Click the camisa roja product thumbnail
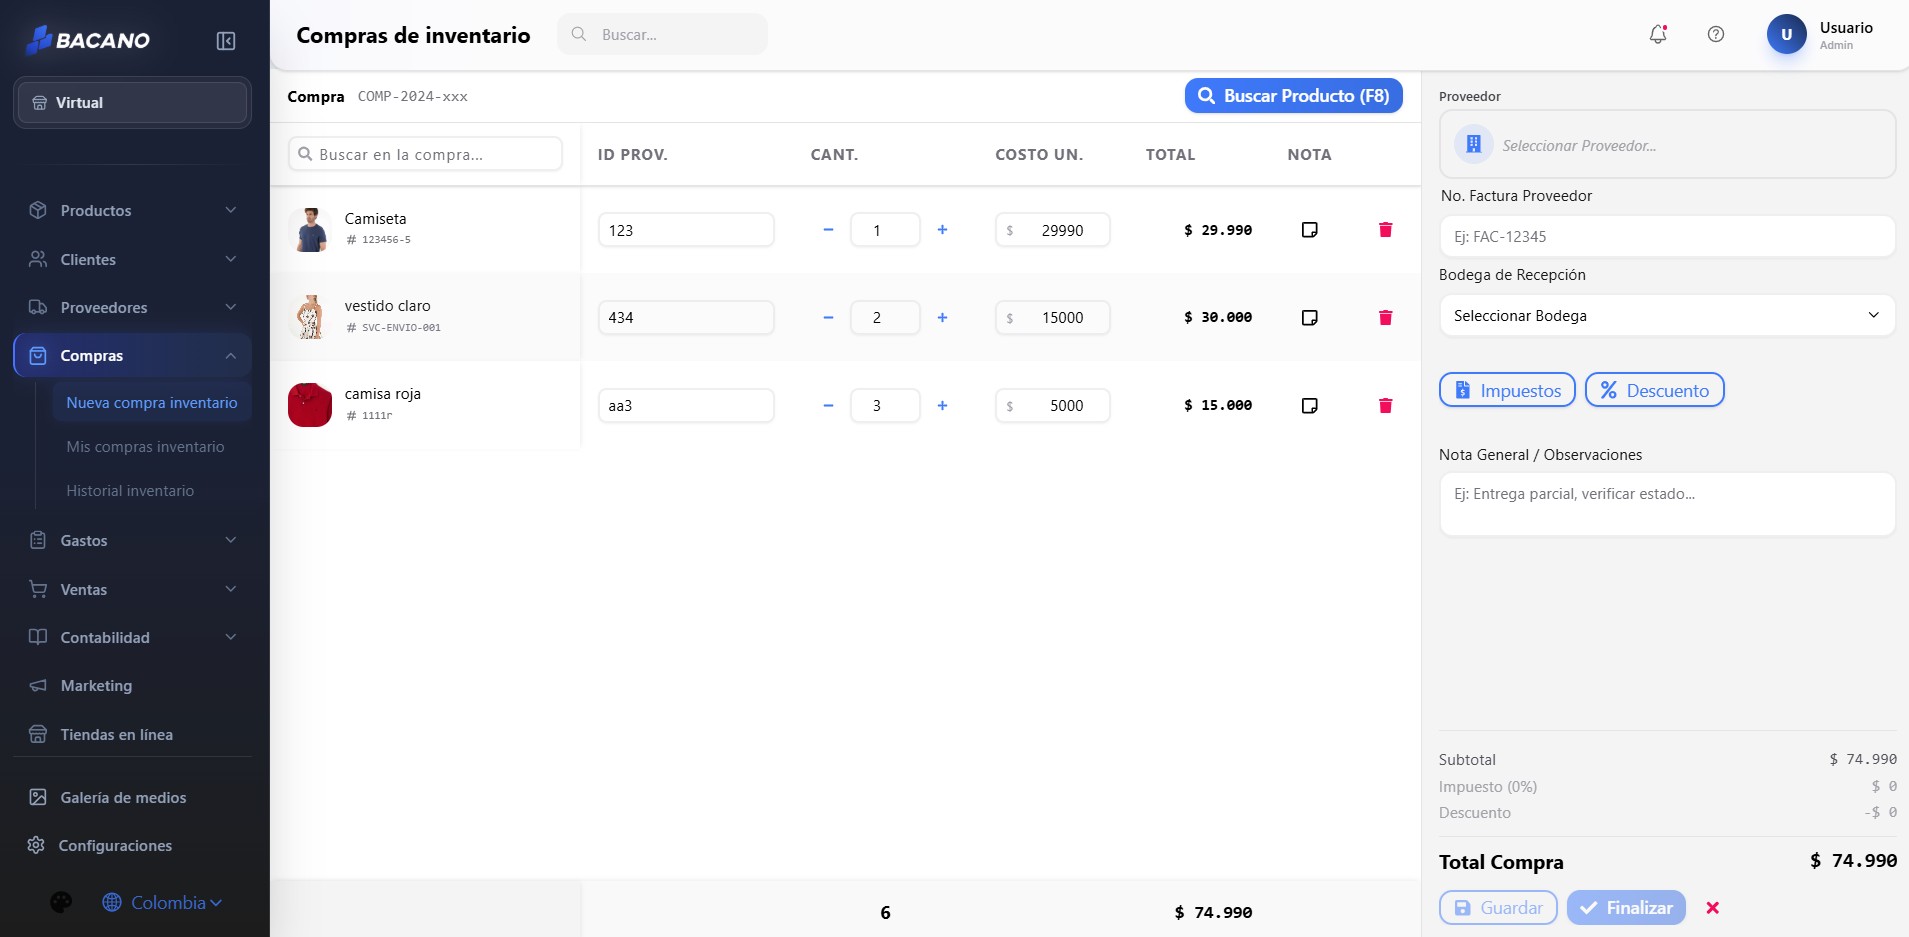1909x937 pixels. 310,405
